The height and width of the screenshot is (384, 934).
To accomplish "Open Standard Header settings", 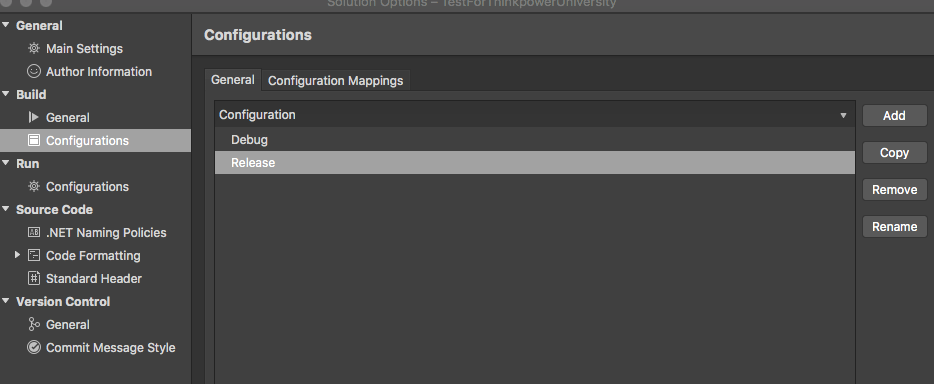I will pos(94,279).
